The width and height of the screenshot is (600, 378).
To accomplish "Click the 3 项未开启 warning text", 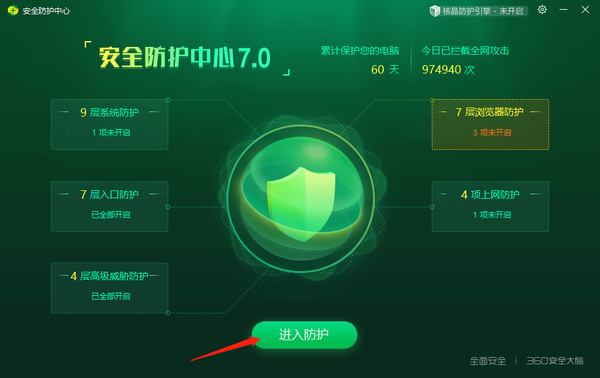I will (x=492, y=133).
